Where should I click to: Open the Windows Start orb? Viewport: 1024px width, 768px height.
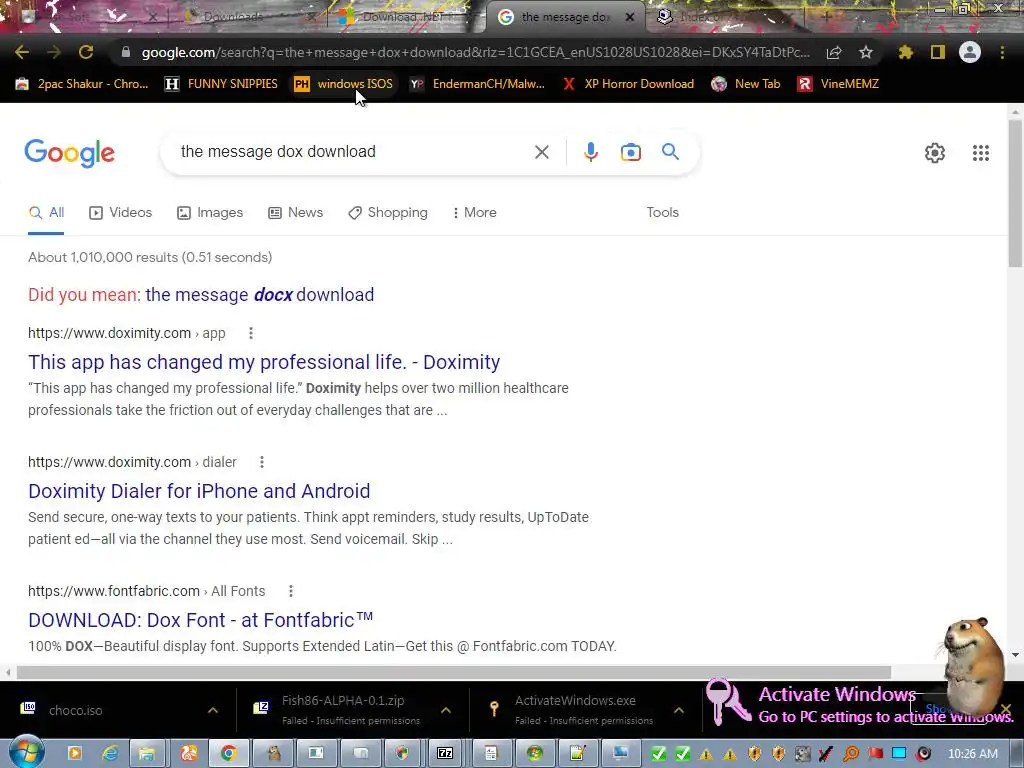point(25,752)
